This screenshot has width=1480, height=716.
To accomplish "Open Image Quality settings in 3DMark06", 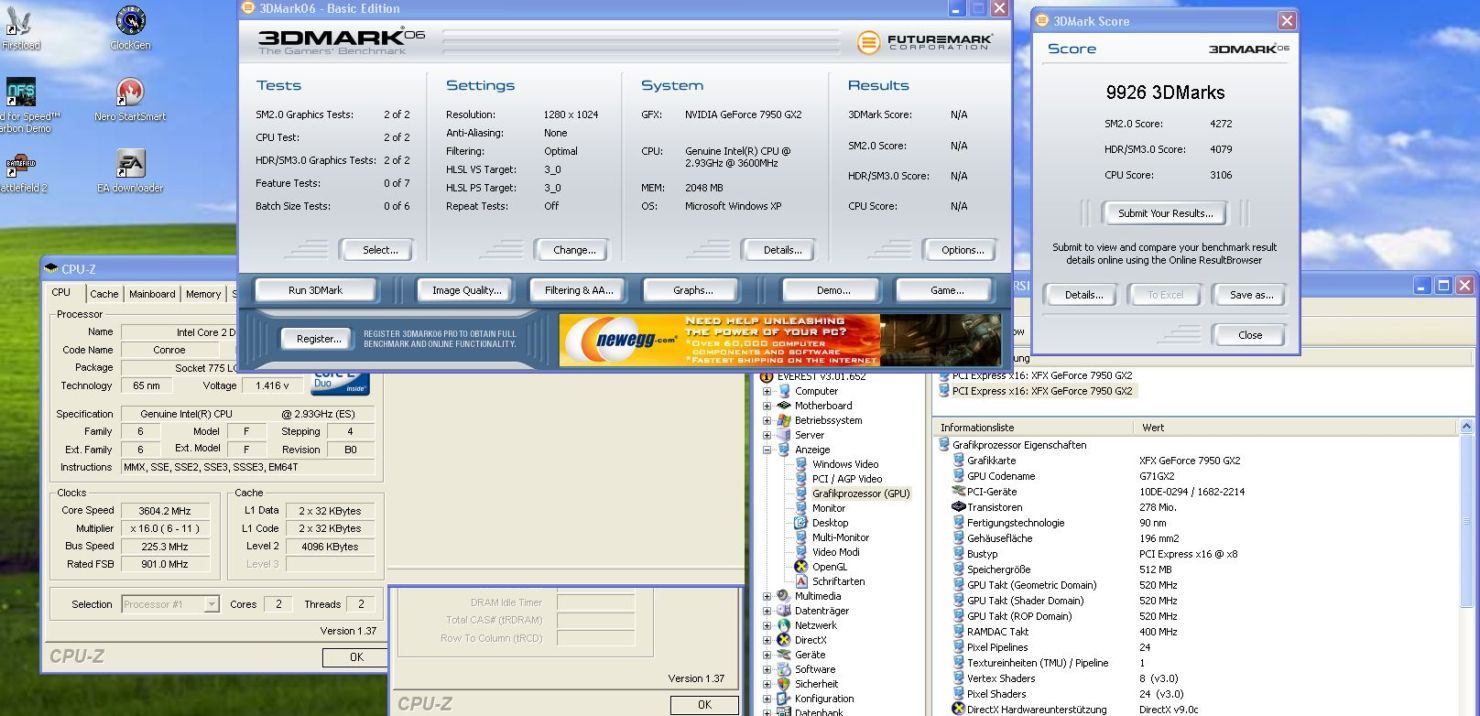I will (466, 290).
